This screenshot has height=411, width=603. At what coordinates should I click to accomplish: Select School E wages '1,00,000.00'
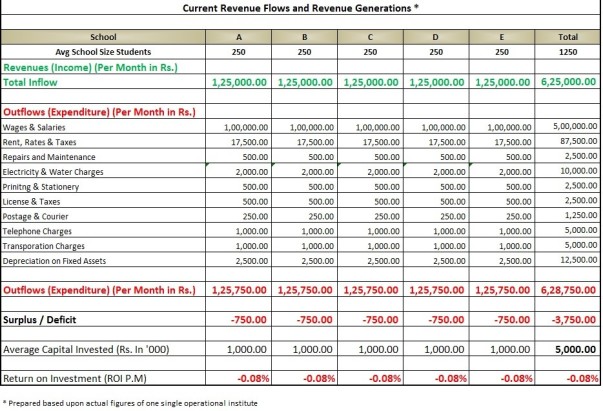pos(509,127)
